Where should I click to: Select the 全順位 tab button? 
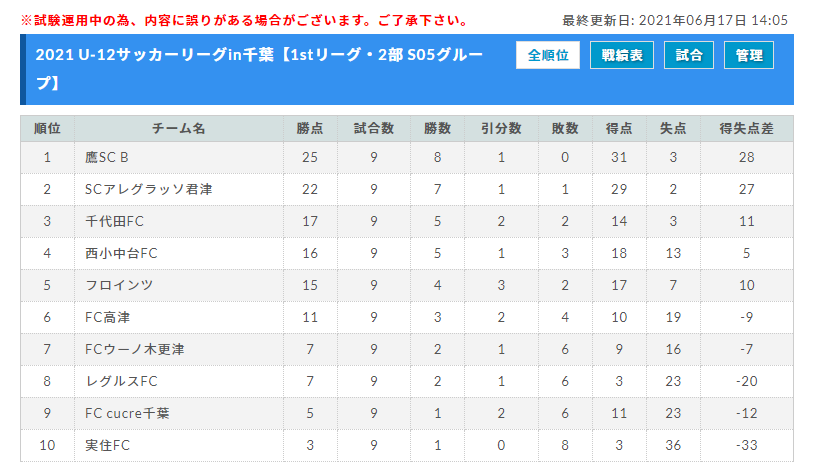[x=547, y=55]
